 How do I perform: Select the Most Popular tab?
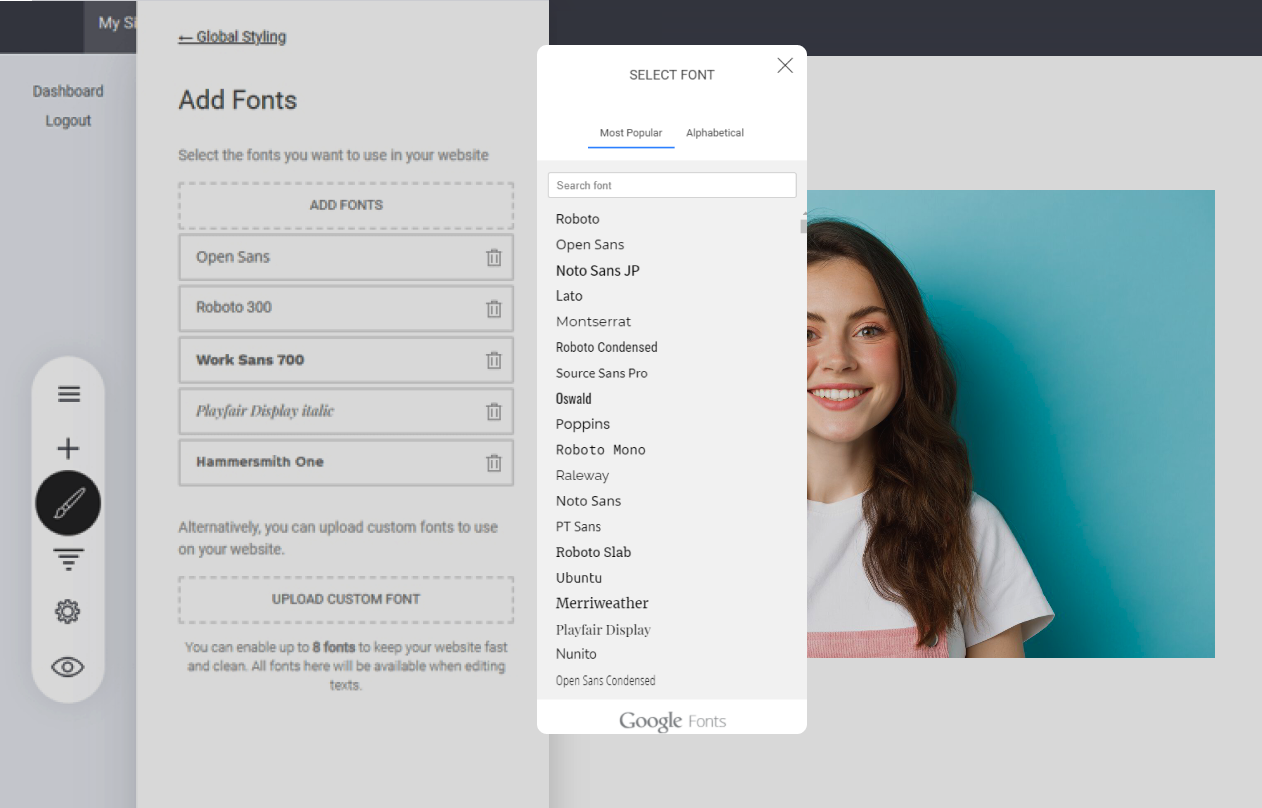coord(630,133)
